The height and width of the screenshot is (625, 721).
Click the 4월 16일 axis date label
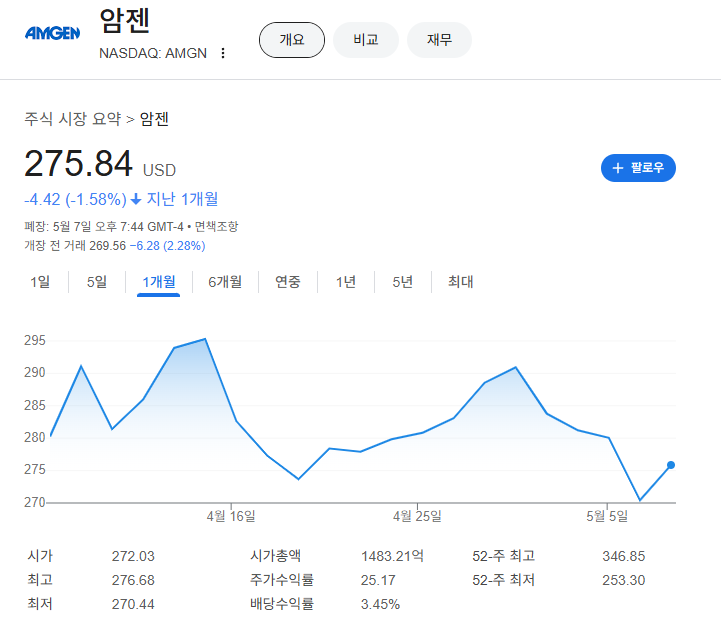click(x=231, y=516)
